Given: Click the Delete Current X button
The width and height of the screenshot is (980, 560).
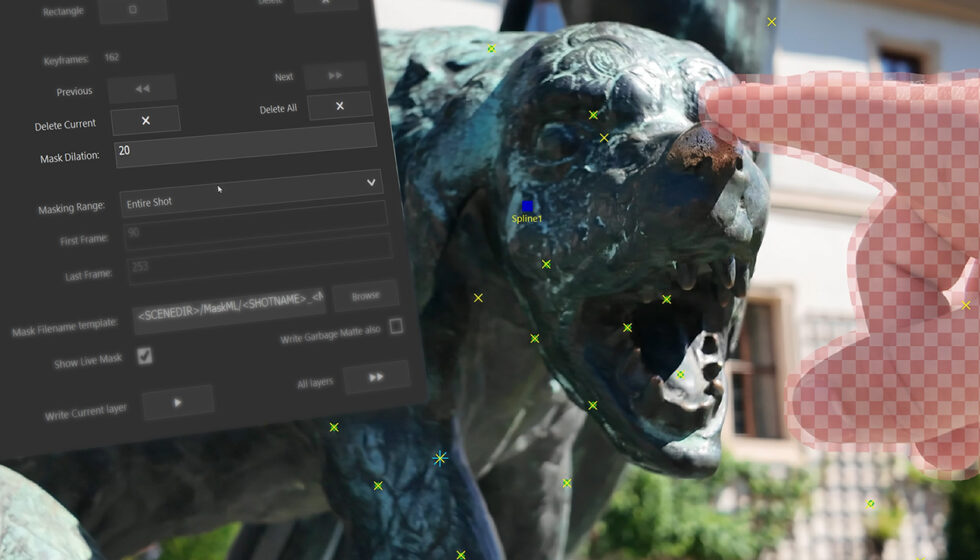Looking at the screenshot, I should (146, 121).
